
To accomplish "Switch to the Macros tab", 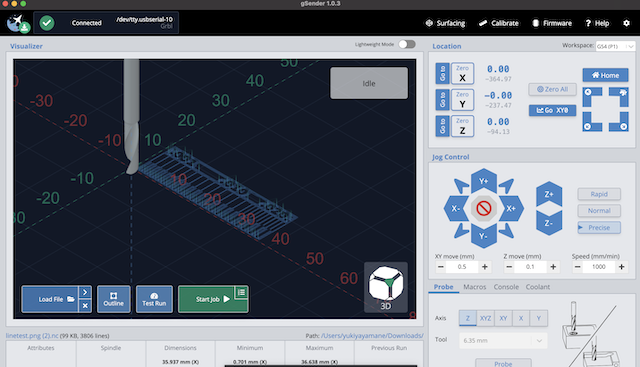I will click(x=475, y=287).
